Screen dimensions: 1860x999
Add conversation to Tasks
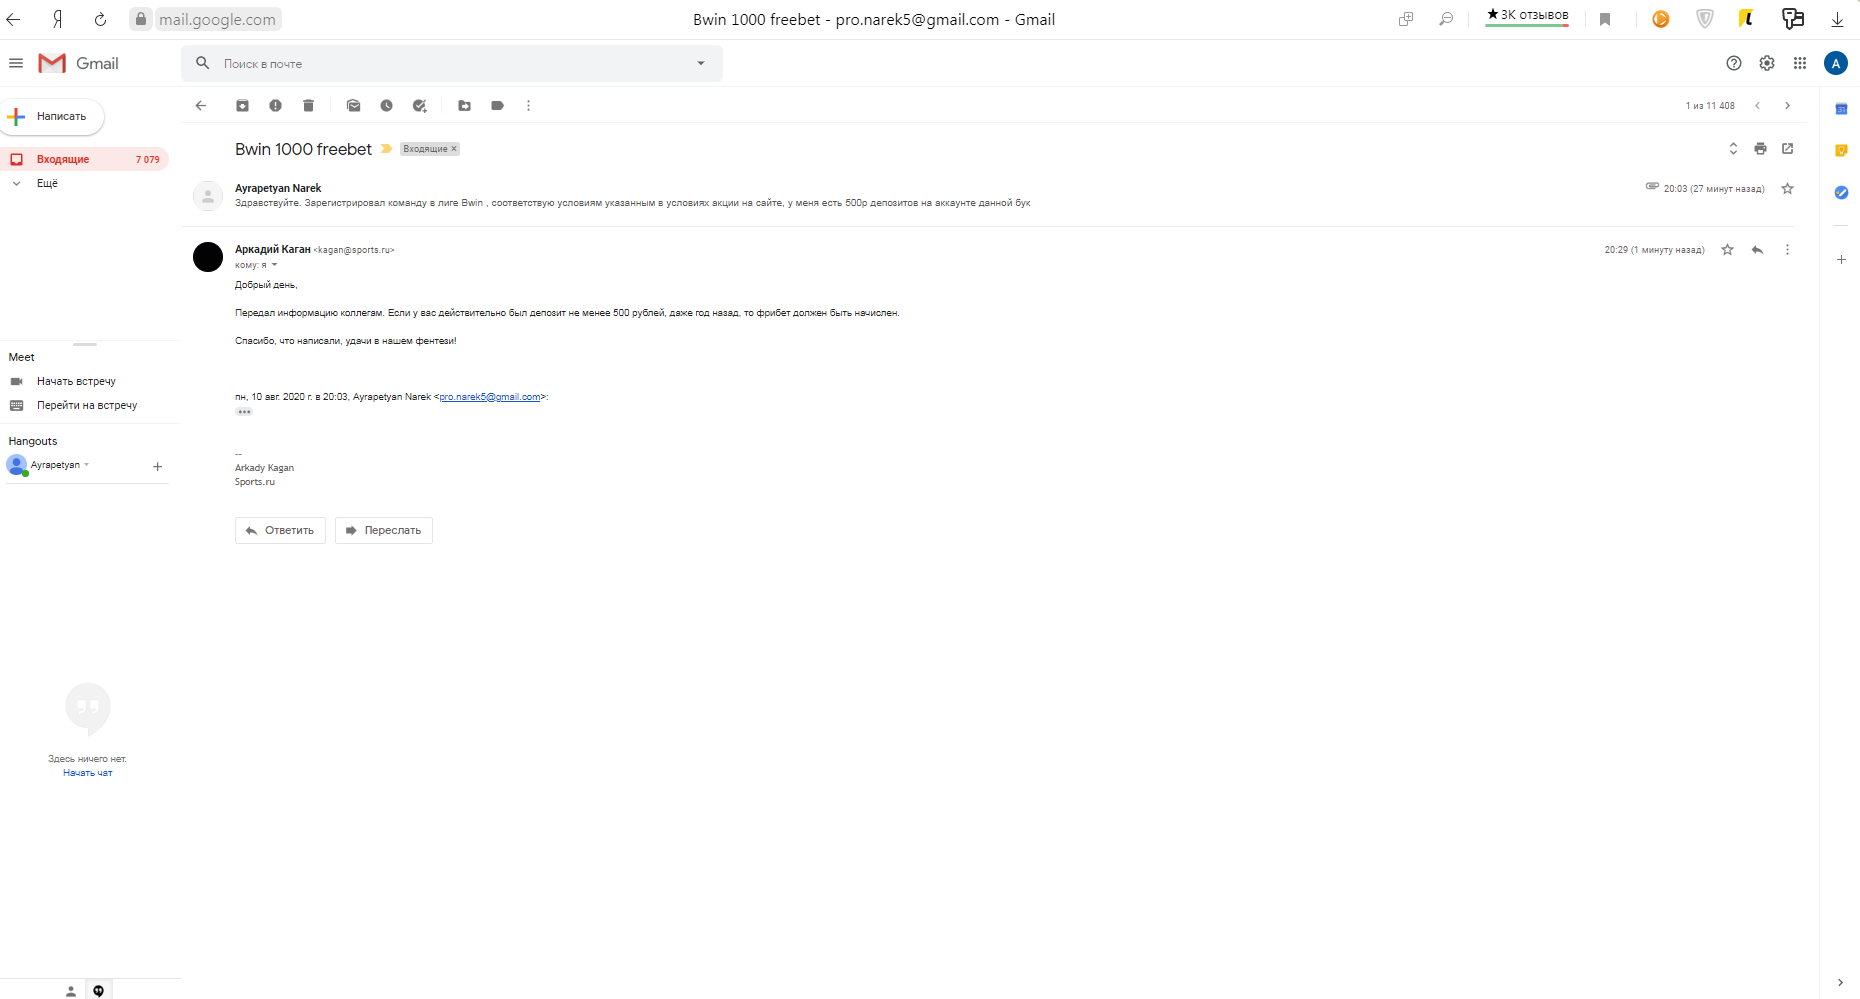(x=420, y=106)
